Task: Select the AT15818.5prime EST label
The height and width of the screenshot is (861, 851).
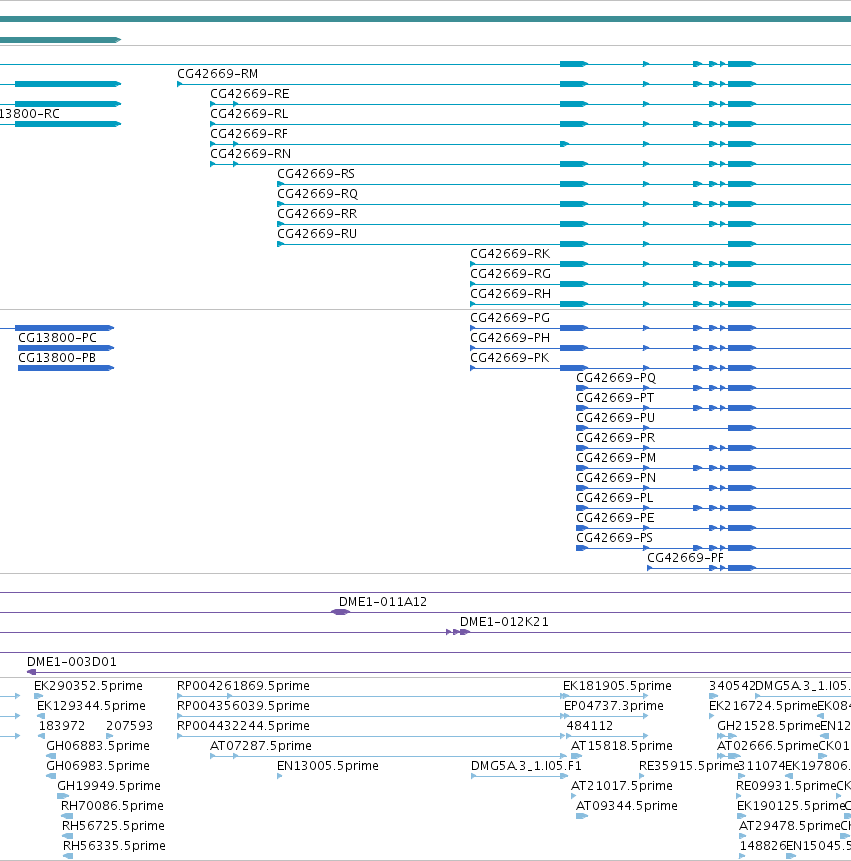Action: 622,746
